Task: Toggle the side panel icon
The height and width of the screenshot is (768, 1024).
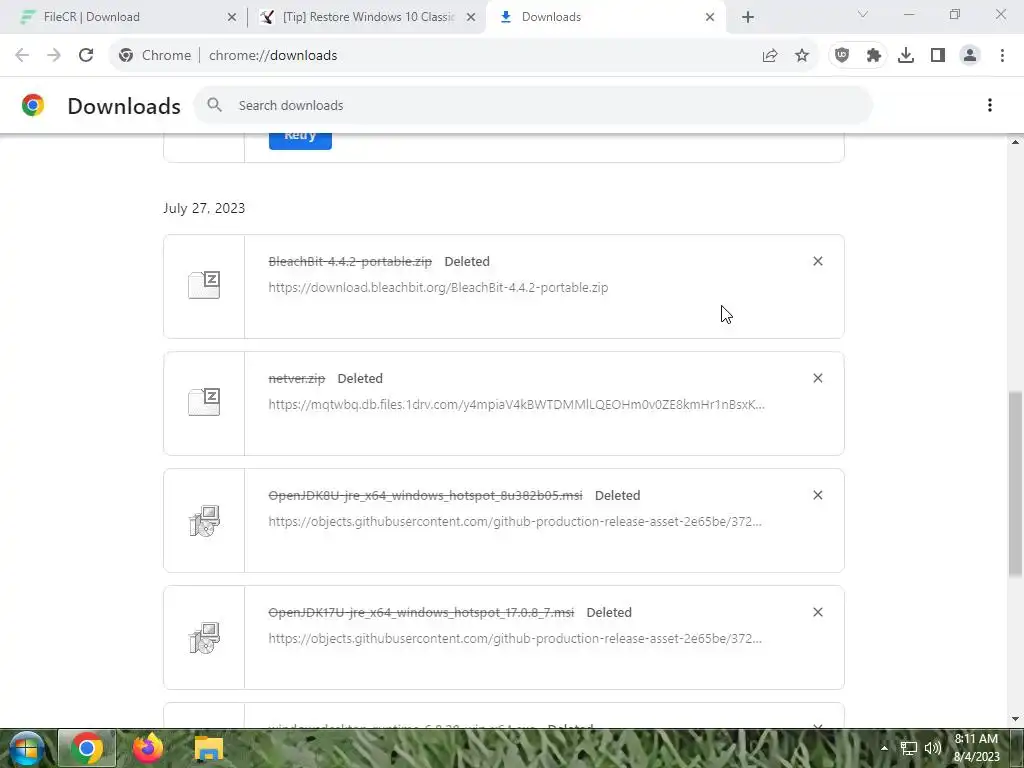Action: click(x=938, y=56)
